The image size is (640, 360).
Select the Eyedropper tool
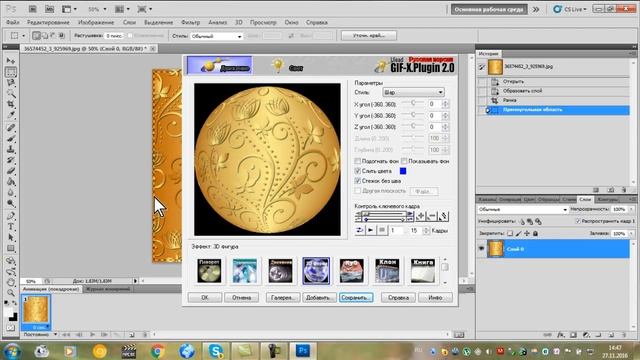(11, 115)
